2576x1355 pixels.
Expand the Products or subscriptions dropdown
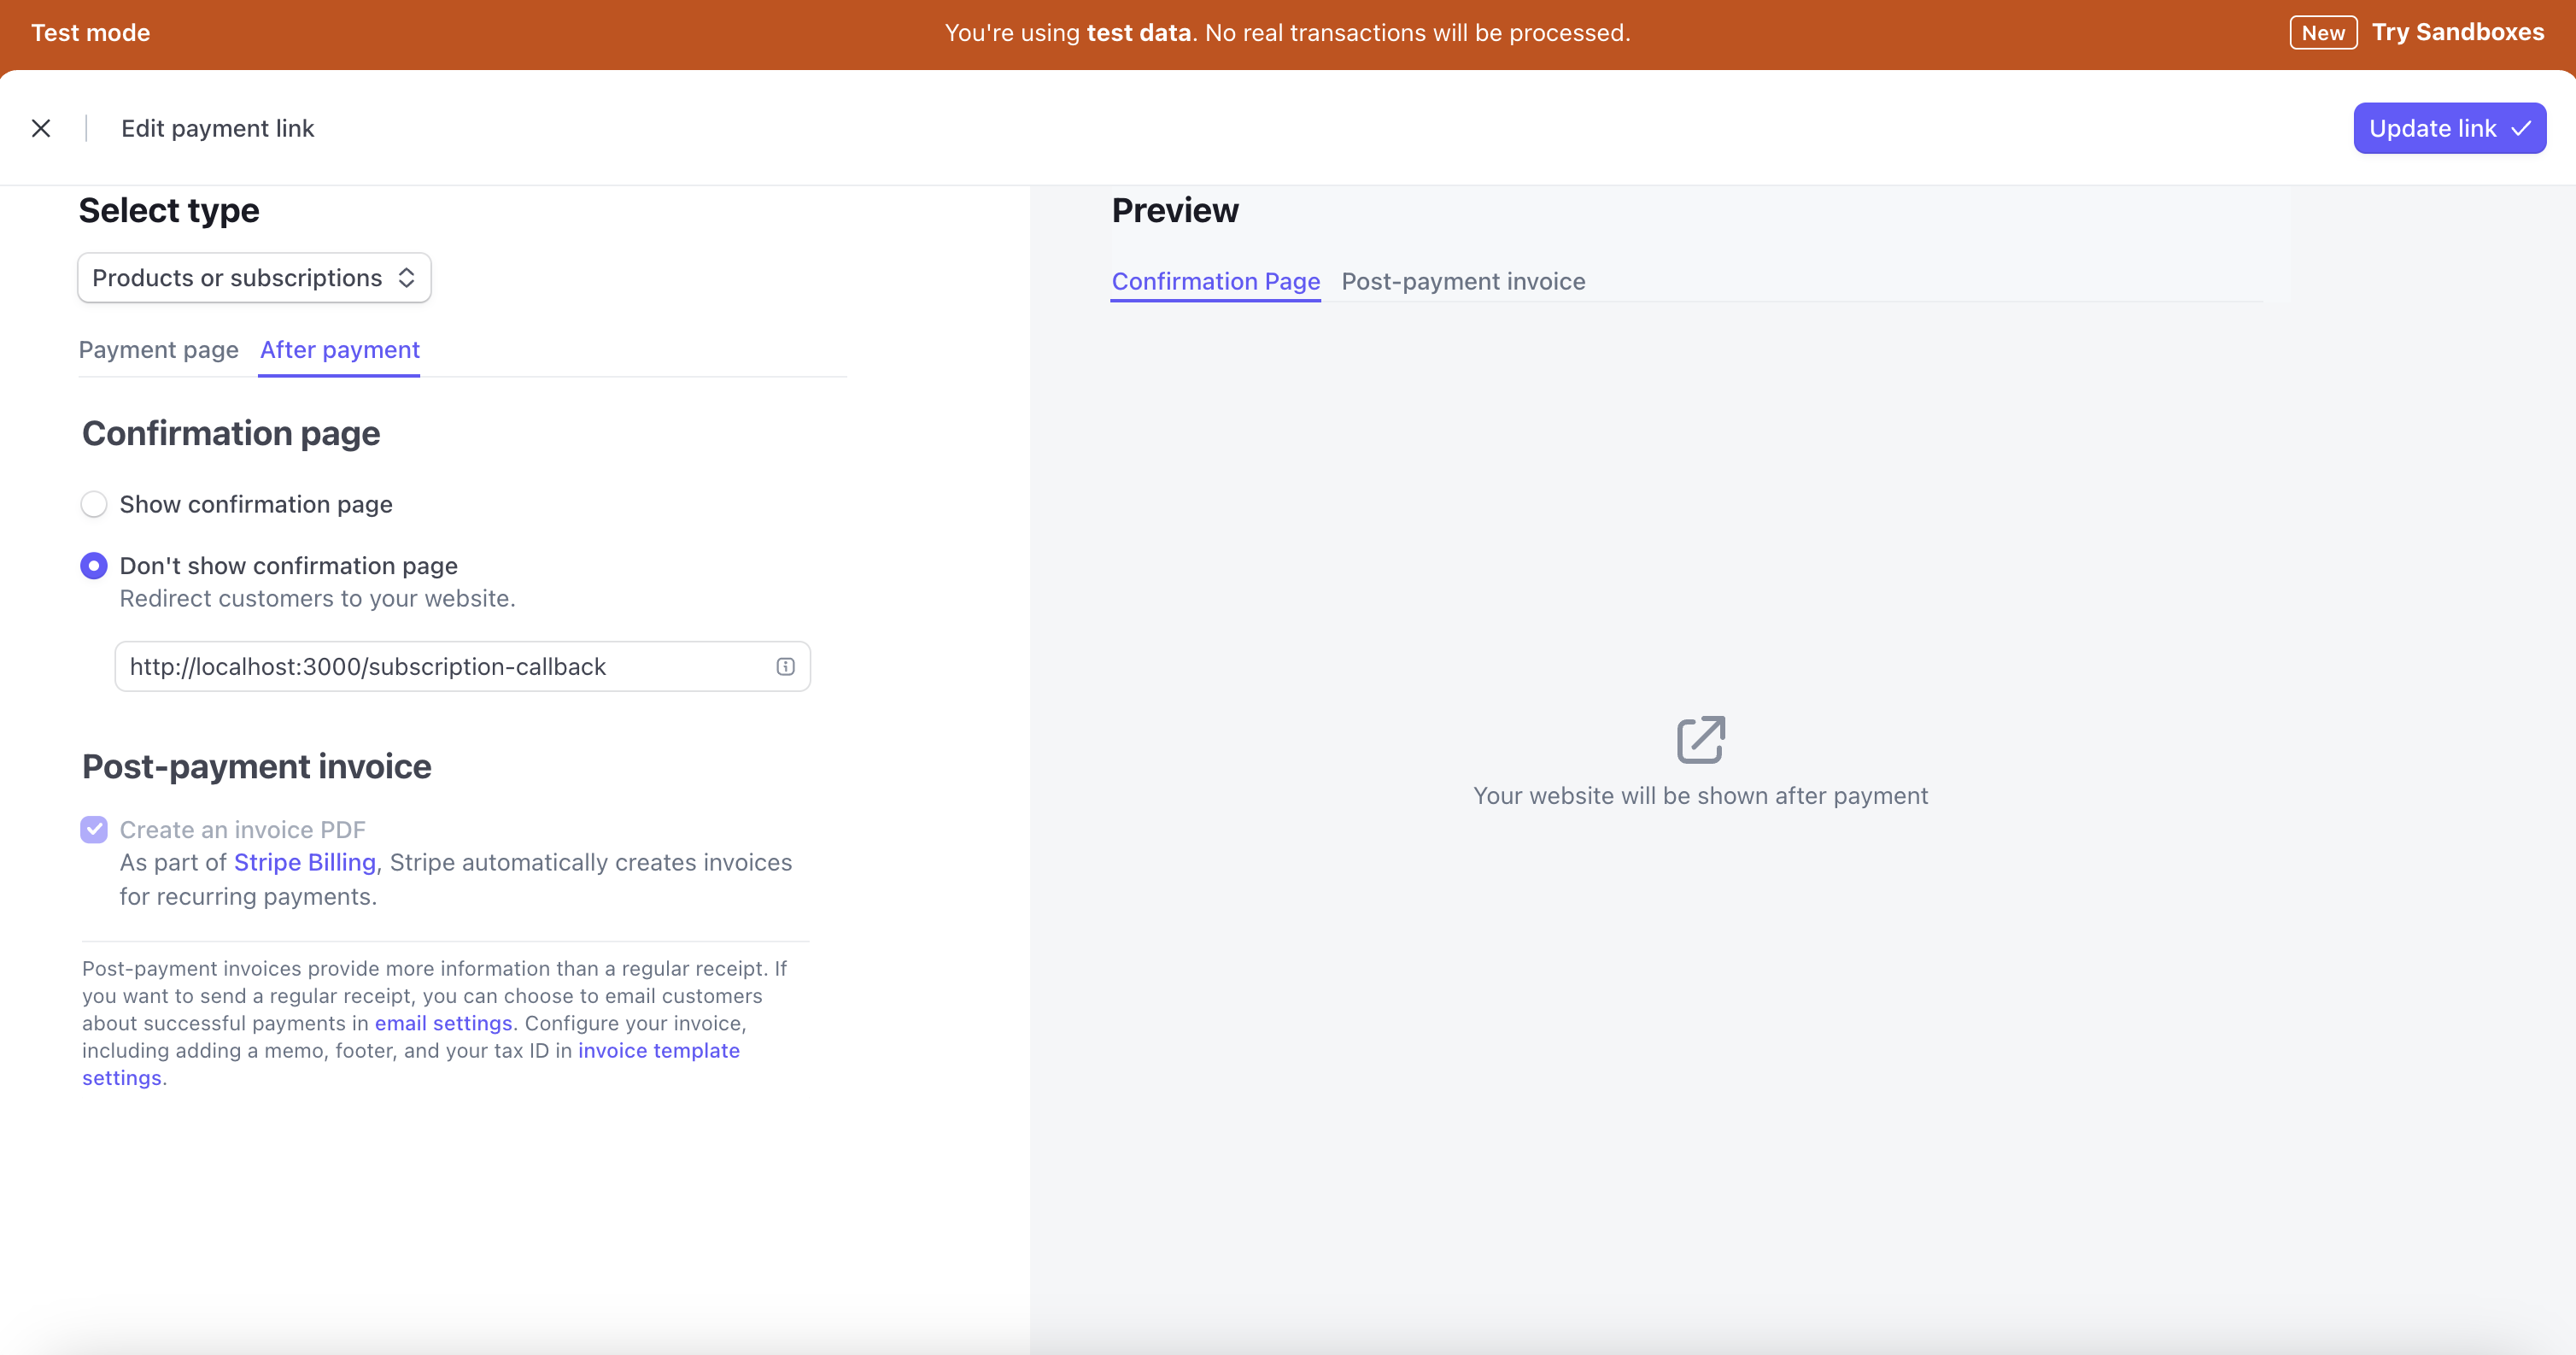pyautogui.click(x=254, y=276)
